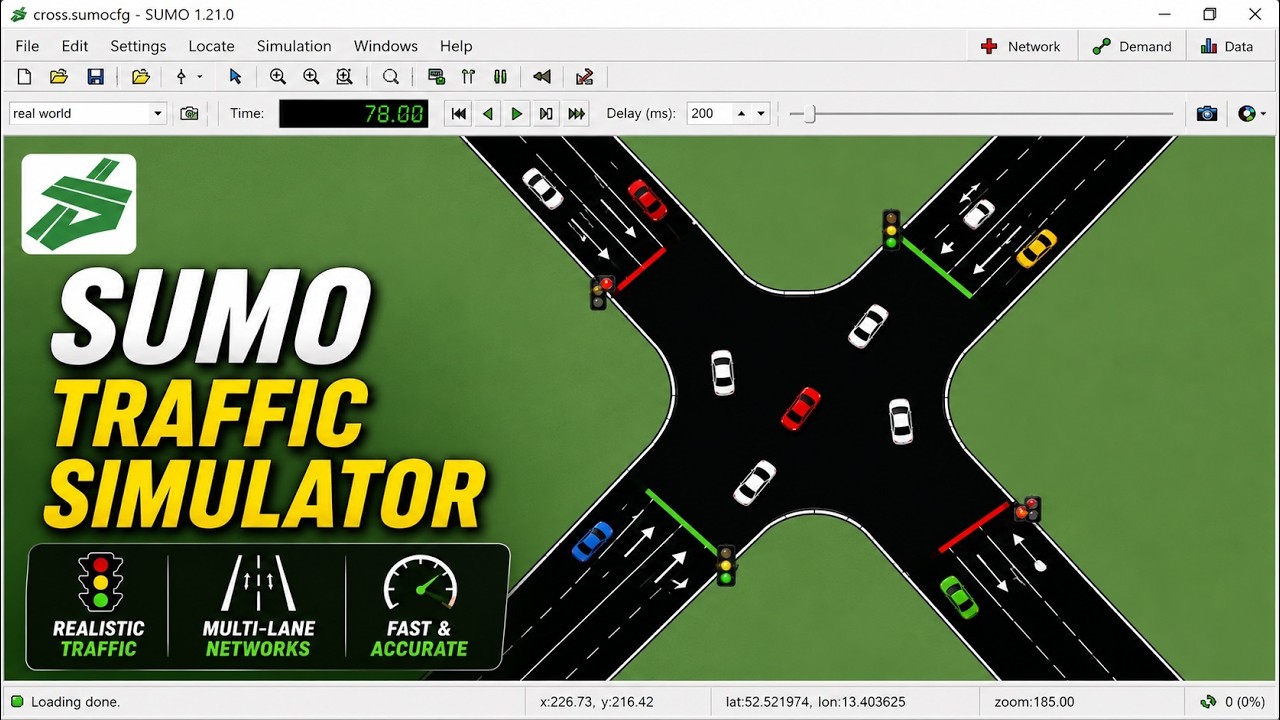Click the green backward play arrow
This screenshot has width=1280, height=720.
coord(488,114)
